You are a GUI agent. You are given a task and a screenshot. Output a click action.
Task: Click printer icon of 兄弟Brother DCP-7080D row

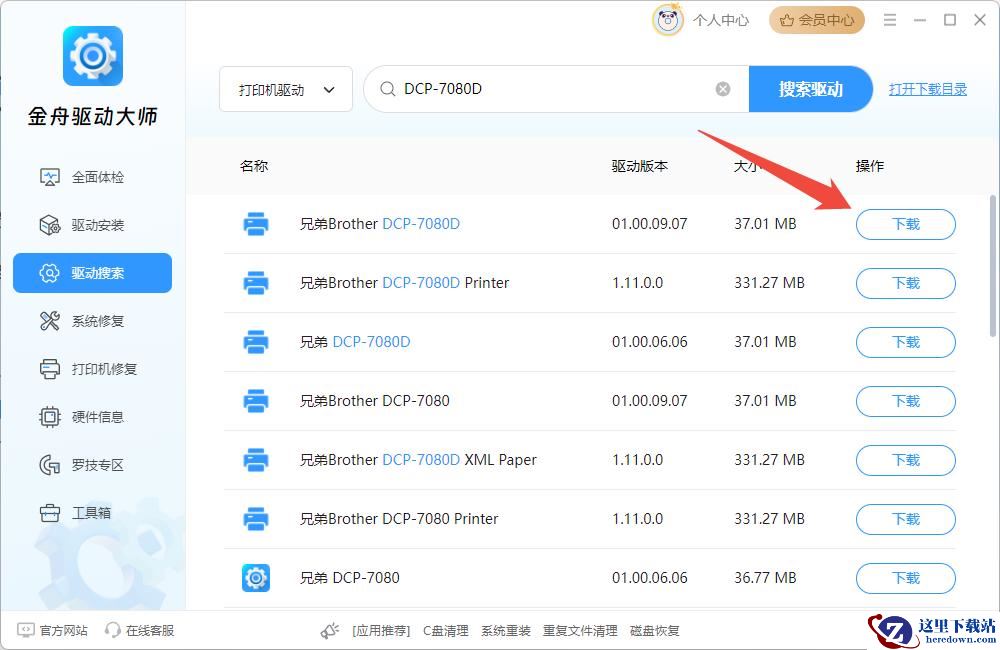point(256,224)
